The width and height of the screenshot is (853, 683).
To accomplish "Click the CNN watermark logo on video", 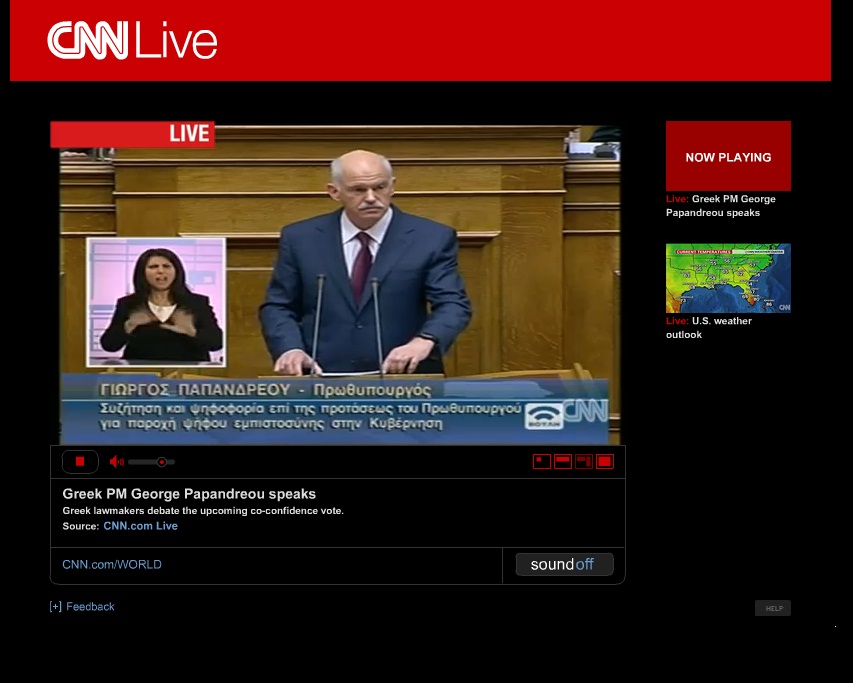I will 584,410.
